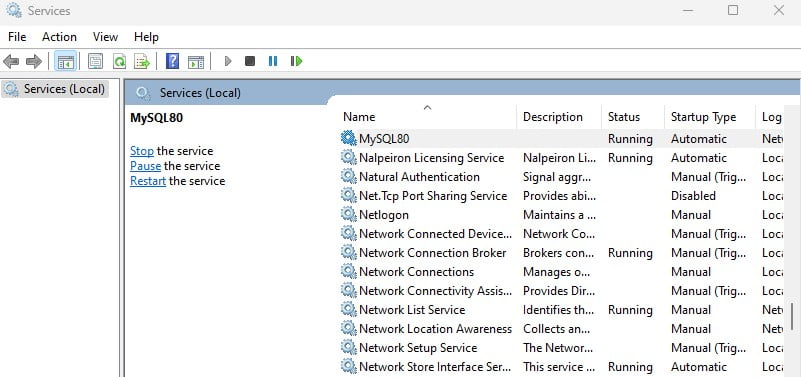Toggle Show/Hide Action Pane icon
The height and width of the screenshot is (377, 801).
pos(196,62)
